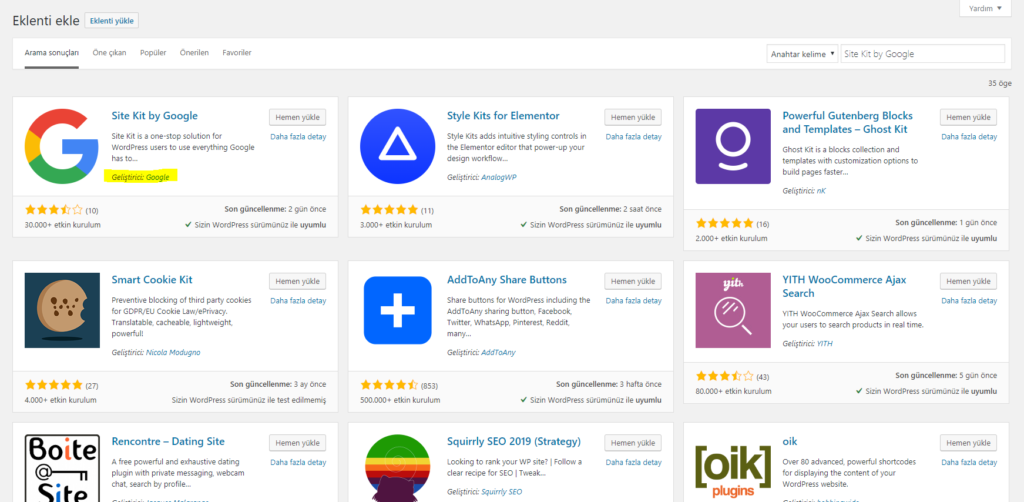1024x502 pixels.
Task: Open Daha fazla detay for AddToAny Share Buttons
Action: (633, 301)
